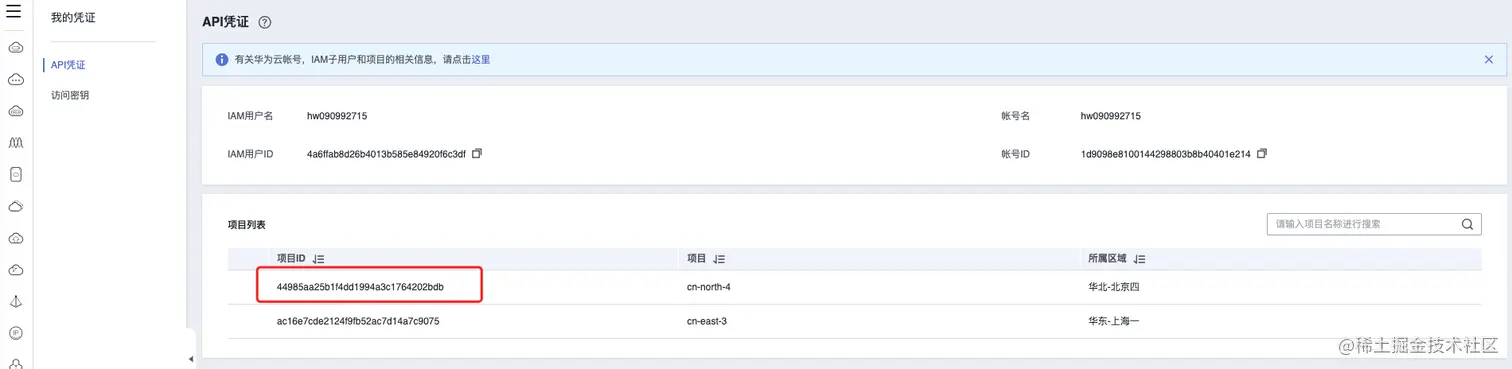
Task: Click the search magnifier icon
Action: (x=1467, y=224)
